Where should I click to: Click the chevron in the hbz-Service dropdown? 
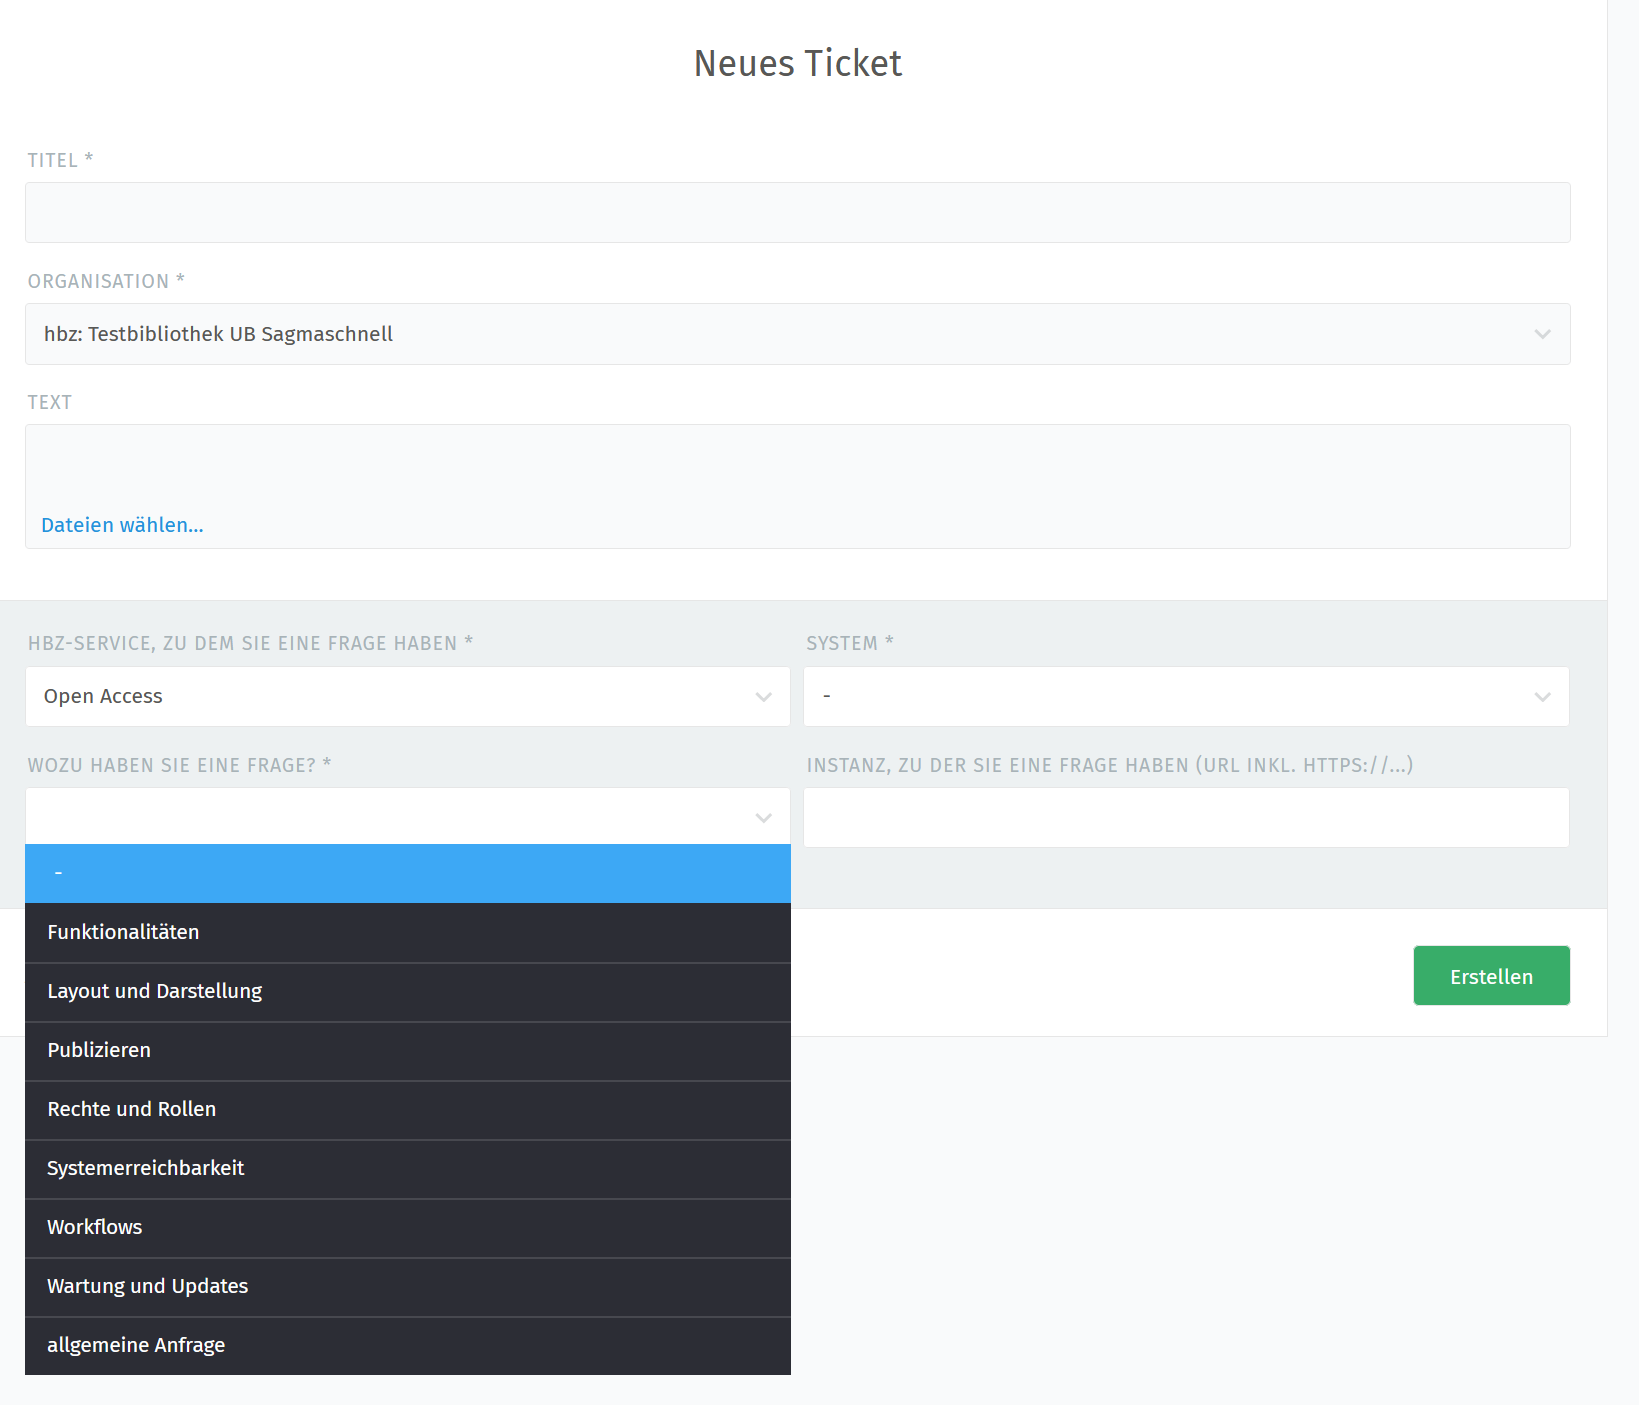click(764, 697)
